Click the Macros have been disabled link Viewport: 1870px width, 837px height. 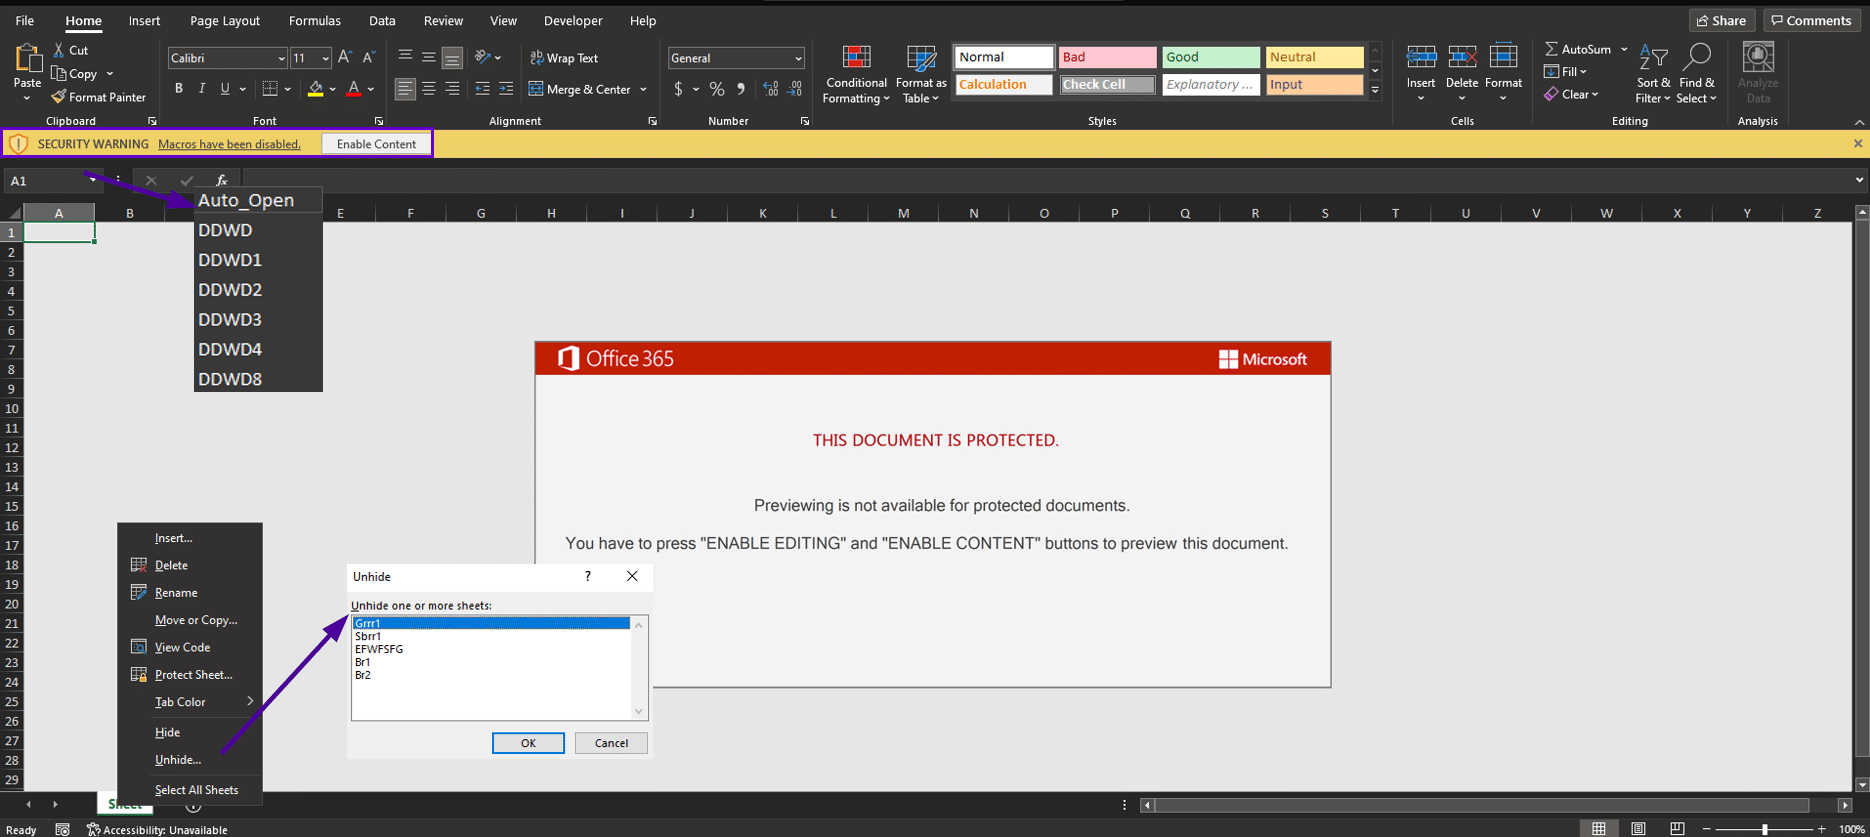(229, 144)
